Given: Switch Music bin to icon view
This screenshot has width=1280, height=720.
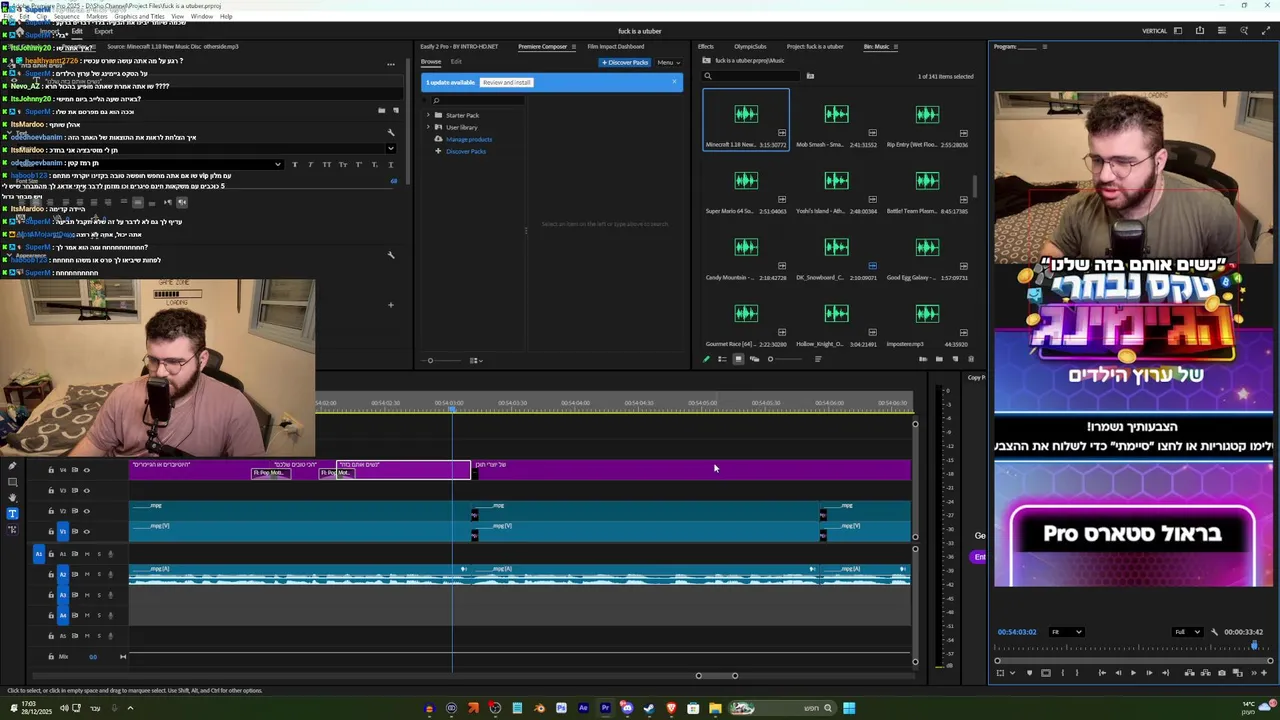Looking at the screenshot, I should [x=738, y=359].
